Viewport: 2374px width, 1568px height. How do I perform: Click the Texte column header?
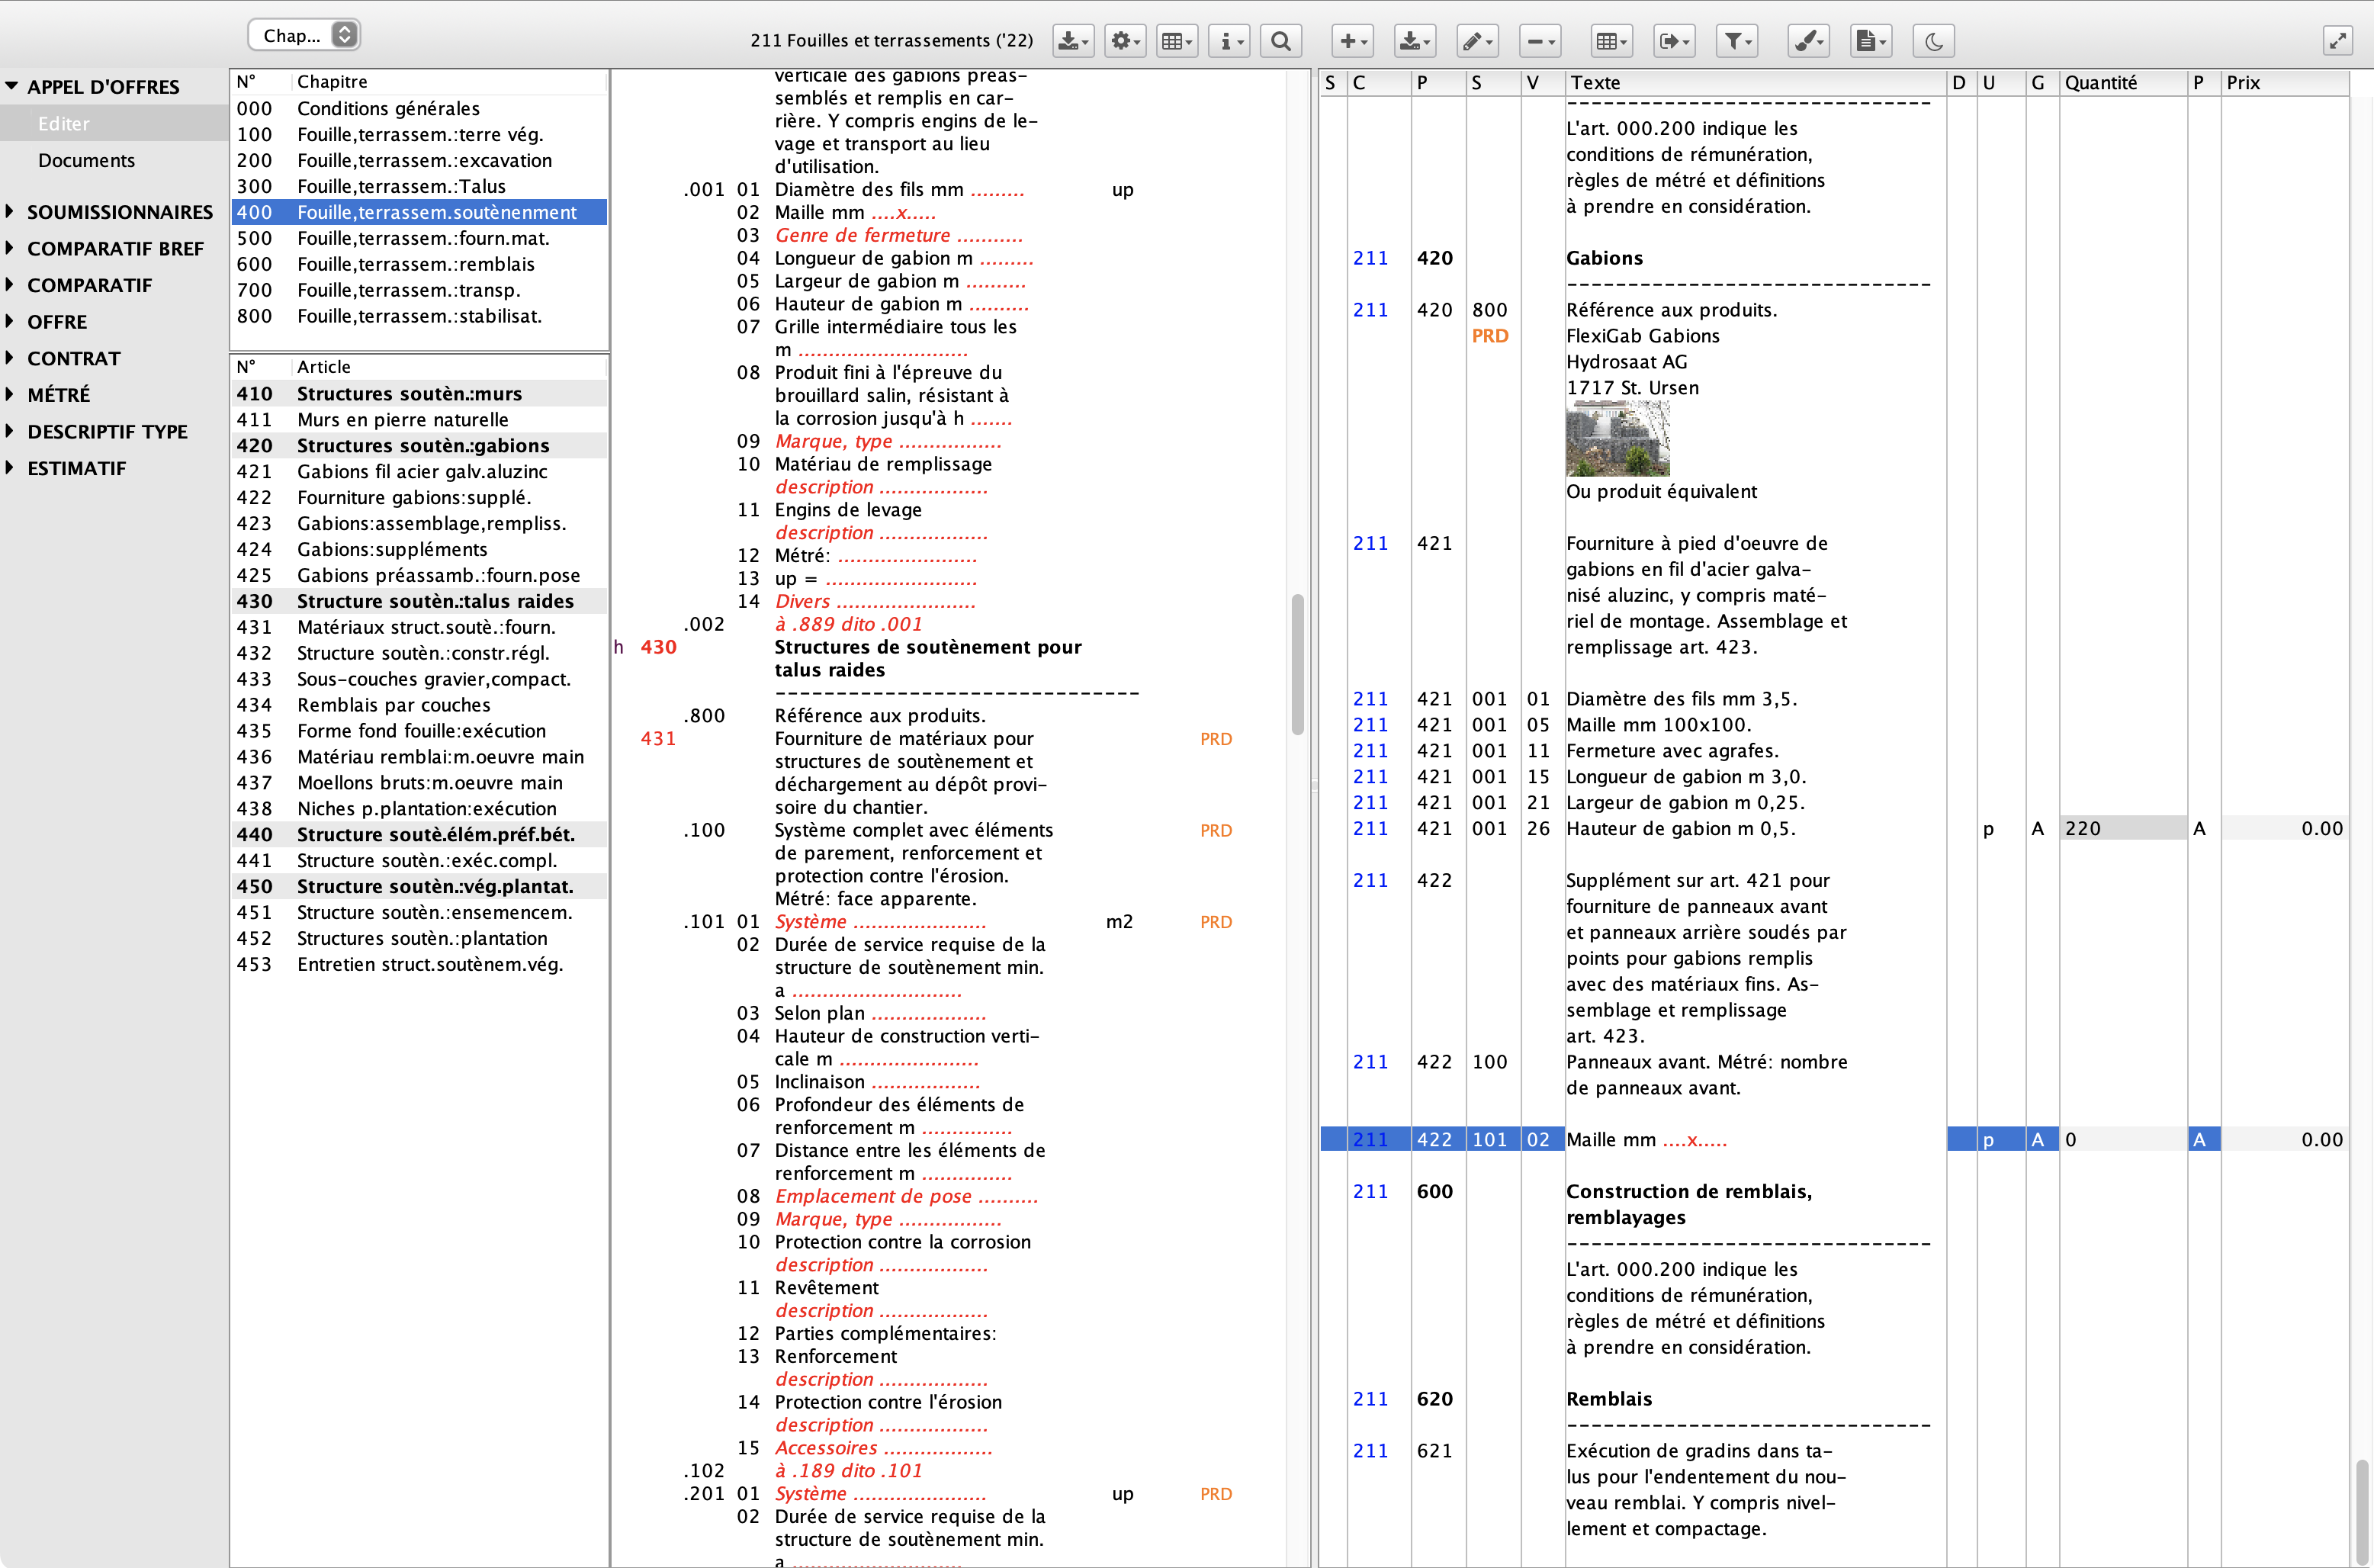(x=1755, y=83)
